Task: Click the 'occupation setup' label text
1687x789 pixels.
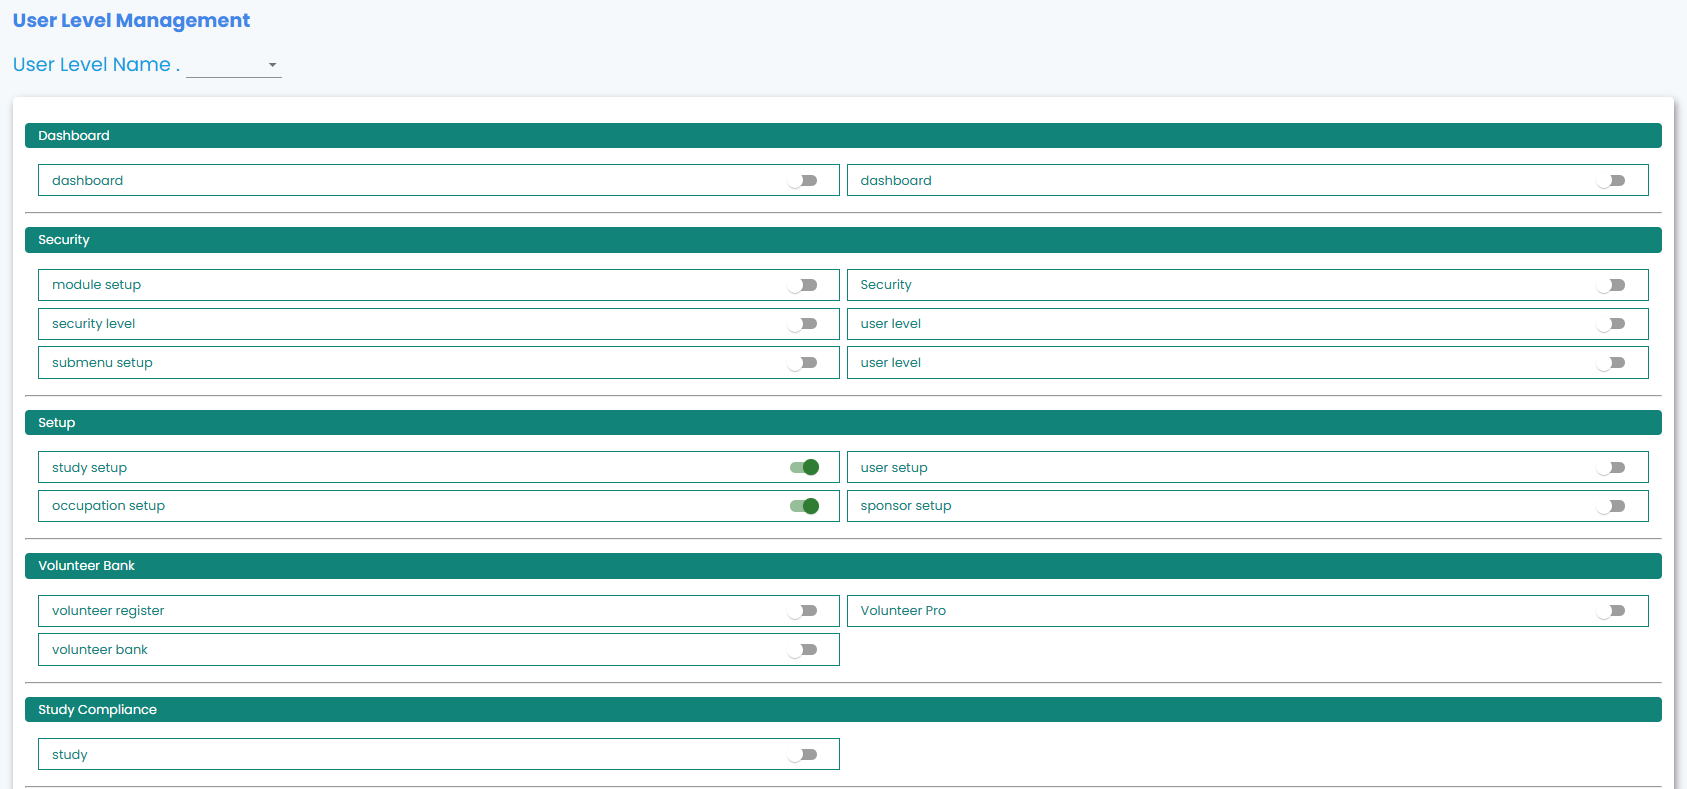Action: [x=108, y=506]
